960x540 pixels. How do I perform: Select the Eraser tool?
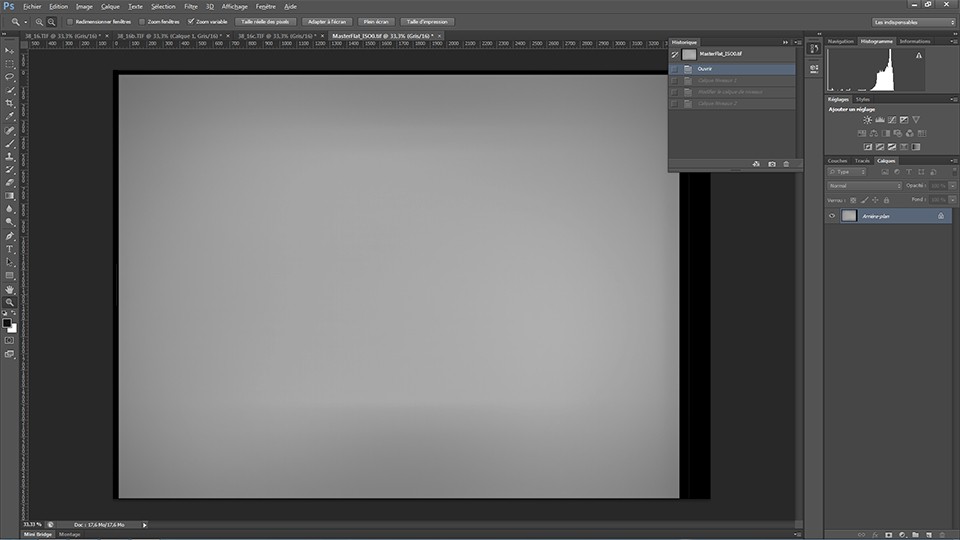tap(9, 182)
